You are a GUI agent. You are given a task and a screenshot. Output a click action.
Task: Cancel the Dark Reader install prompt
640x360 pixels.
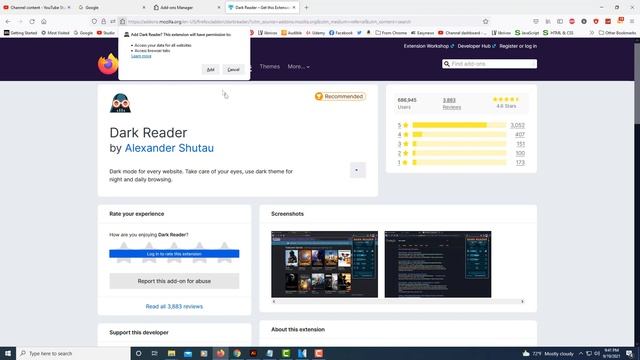click(233, 69)
